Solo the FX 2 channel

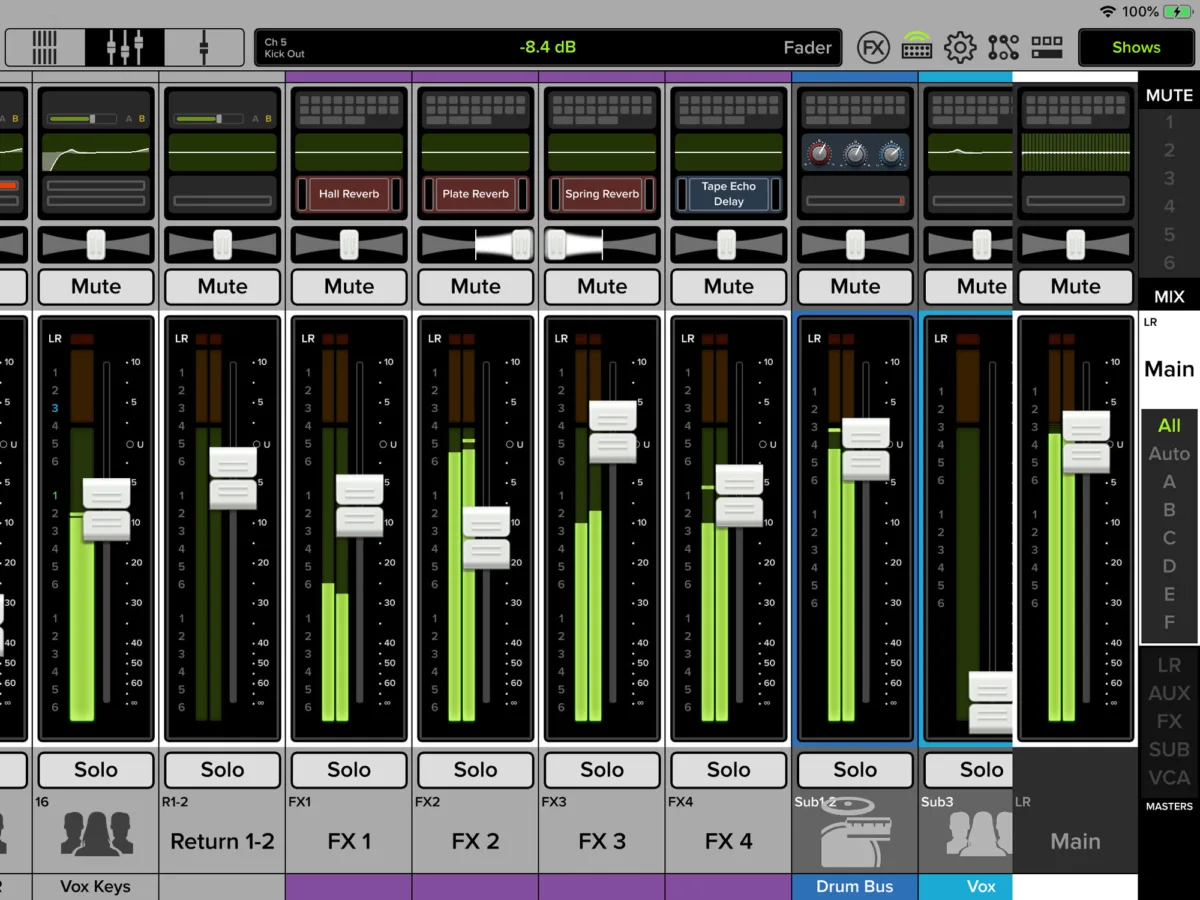475,770
